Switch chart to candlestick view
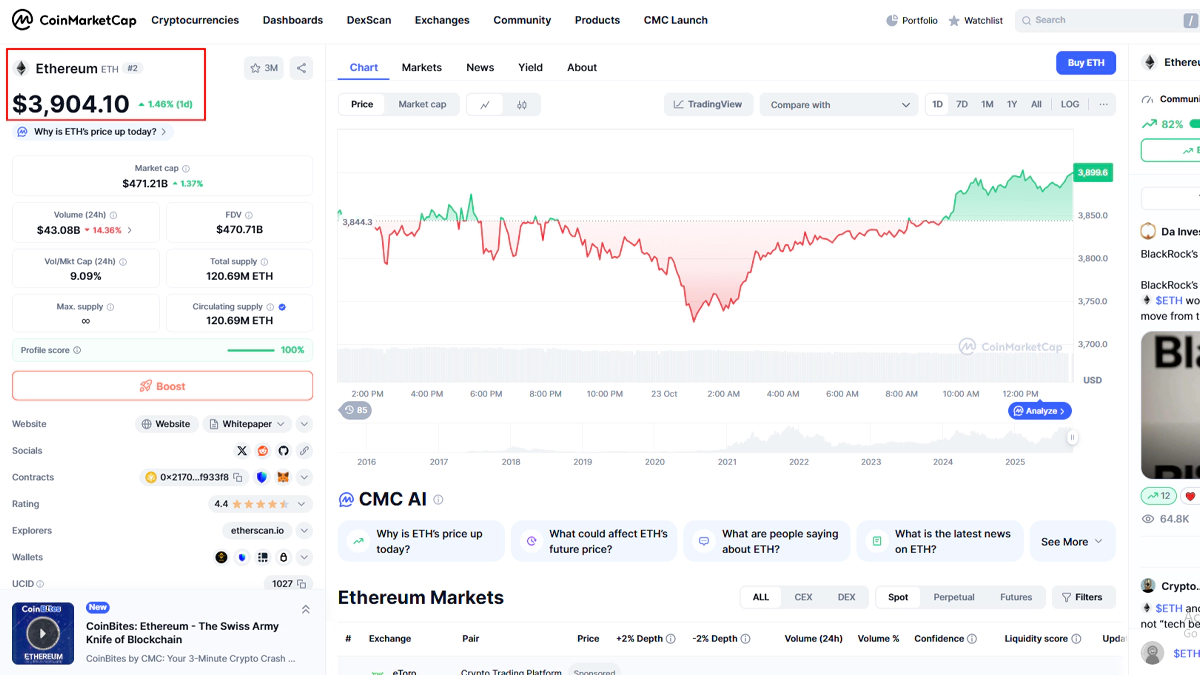Viewport: 1200px width, 675px height. 522,104
